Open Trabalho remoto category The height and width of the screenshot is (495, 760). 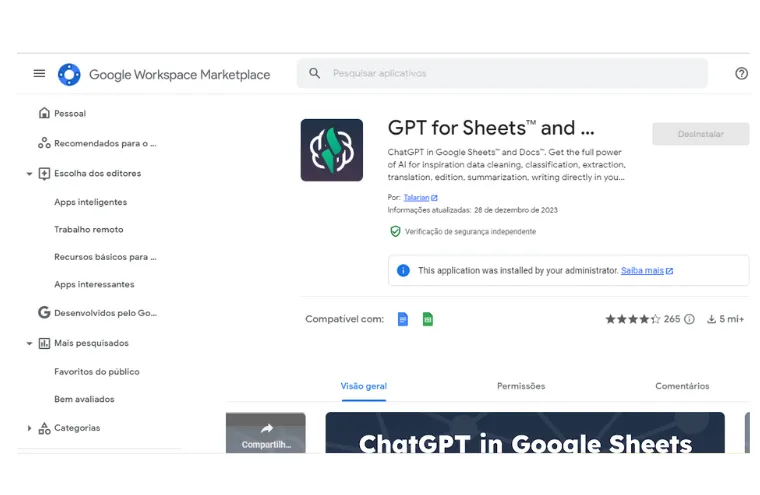click(89, 229)
